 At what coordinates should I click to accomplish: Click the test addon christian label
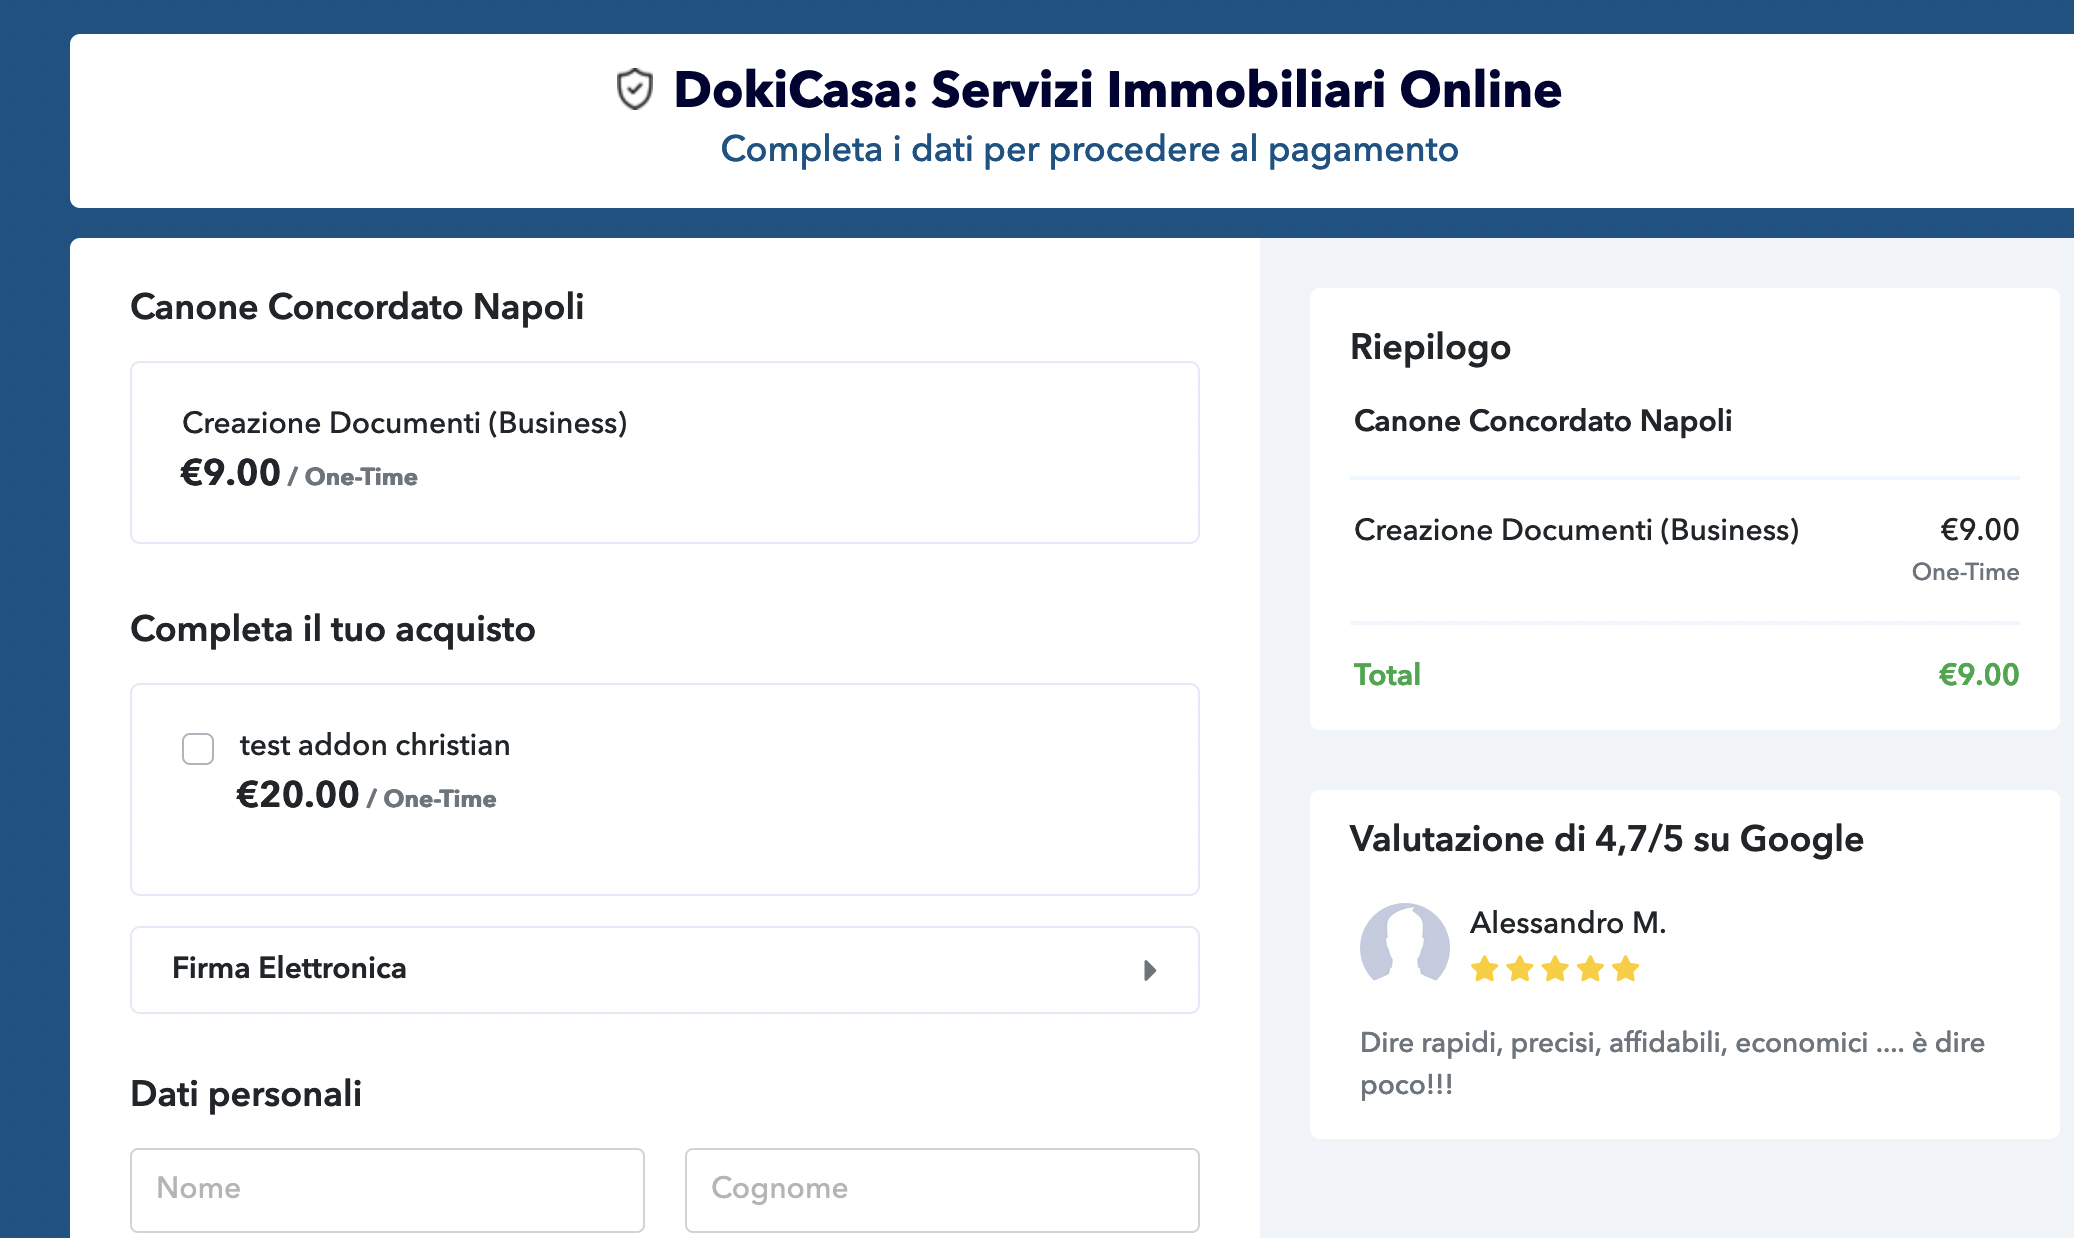pyautogui.click(x=375, y=745)
